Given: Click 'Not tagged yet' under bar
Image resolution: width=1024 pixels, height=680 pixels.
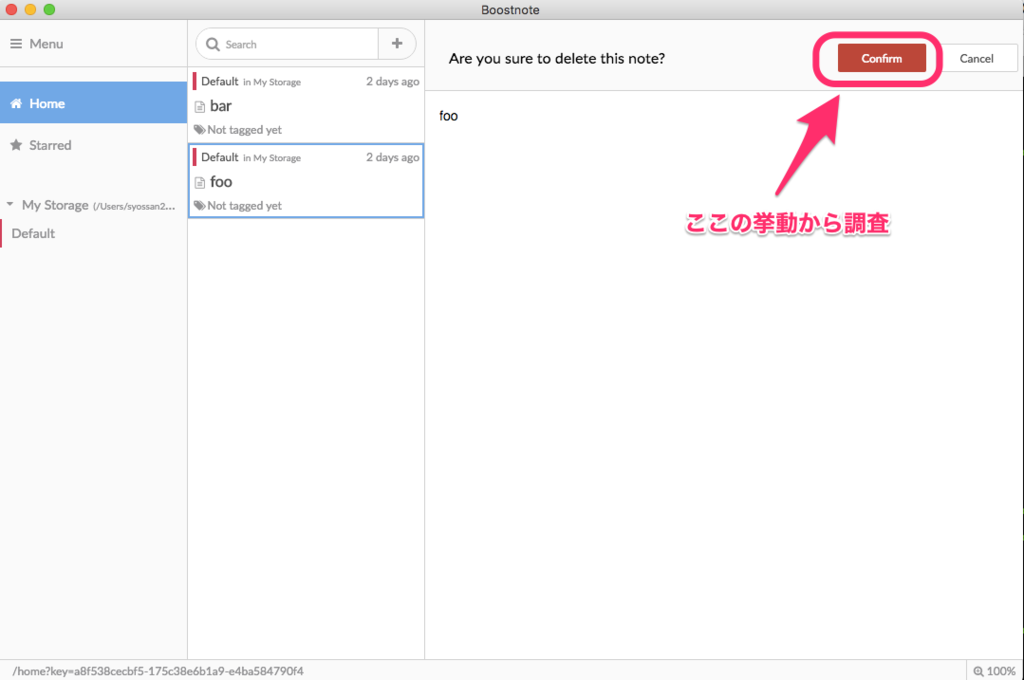Looking at the screenshot, I should [244, 129].
